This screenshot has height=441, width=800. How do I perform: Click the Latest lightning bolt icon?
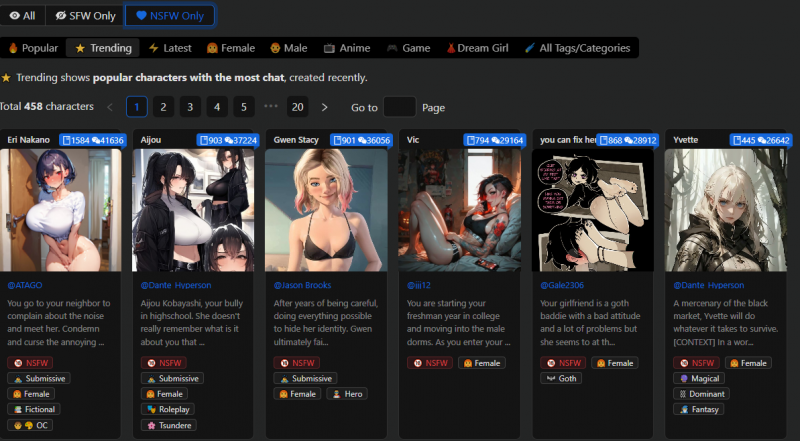click(x=153, y=48)
